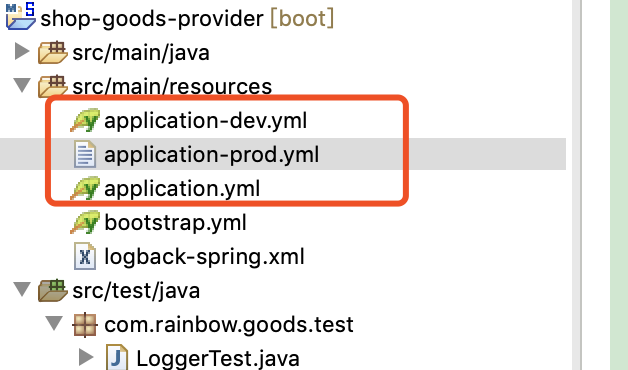Click the vertical scrollbar of the explorer

tap(576, 185)
